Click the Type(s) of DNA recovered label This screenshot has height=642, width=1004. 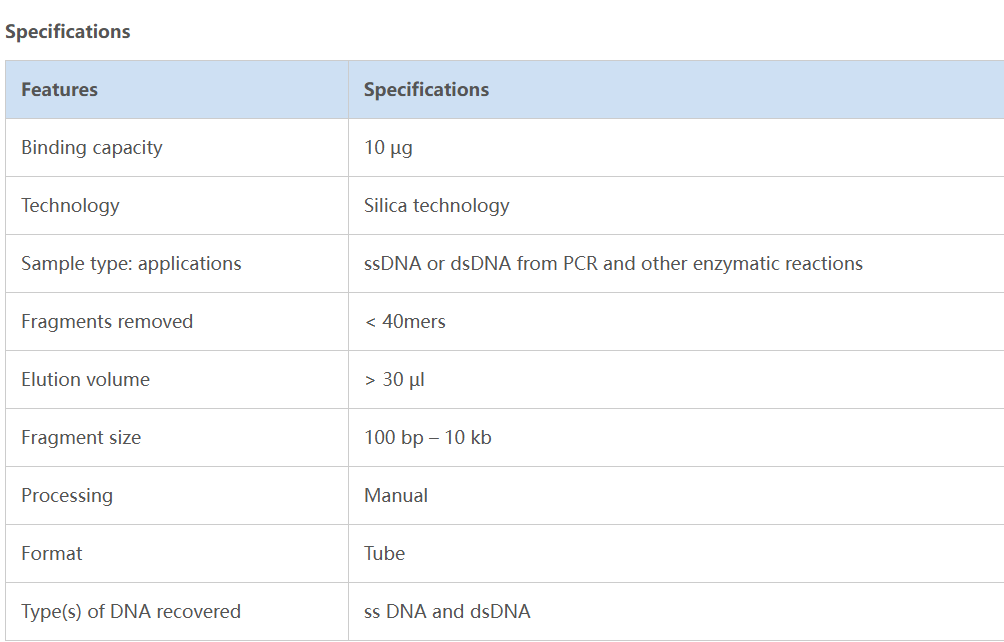(x=131, y=611)
